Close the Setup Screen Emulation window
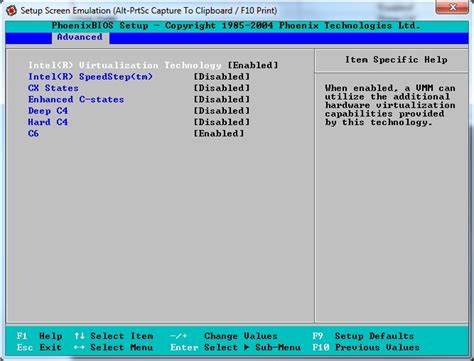Image resolution: width=474 pixels, height=361 pixels. pyautogui.click(x=452, y=7)
